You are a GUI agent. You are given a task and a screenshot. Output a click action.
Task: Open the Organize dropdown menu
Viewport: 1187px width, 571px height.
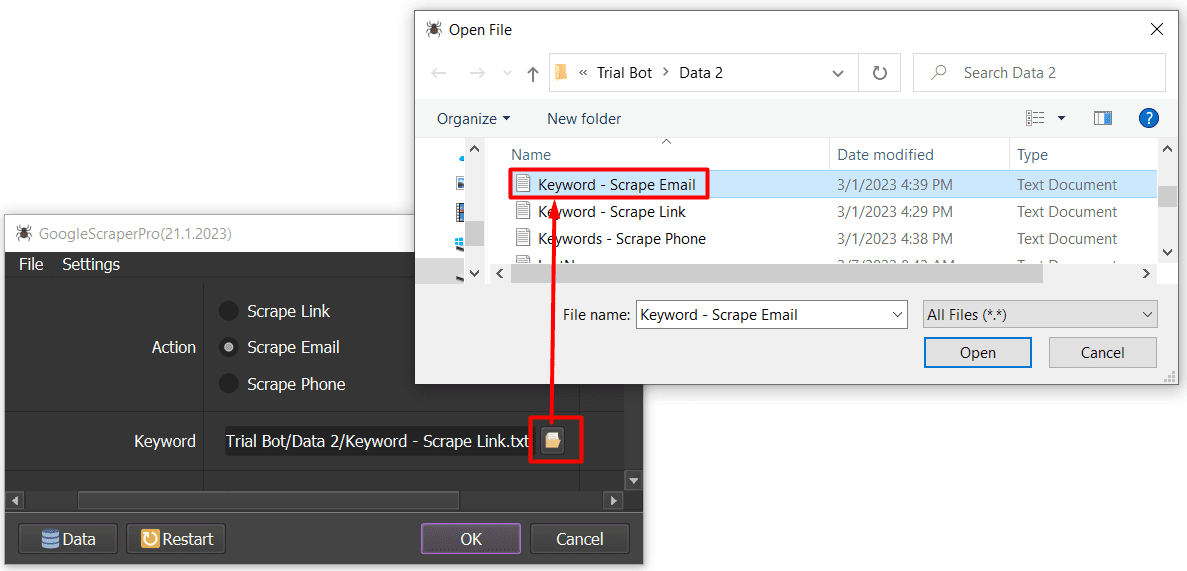tap(474, 119)
